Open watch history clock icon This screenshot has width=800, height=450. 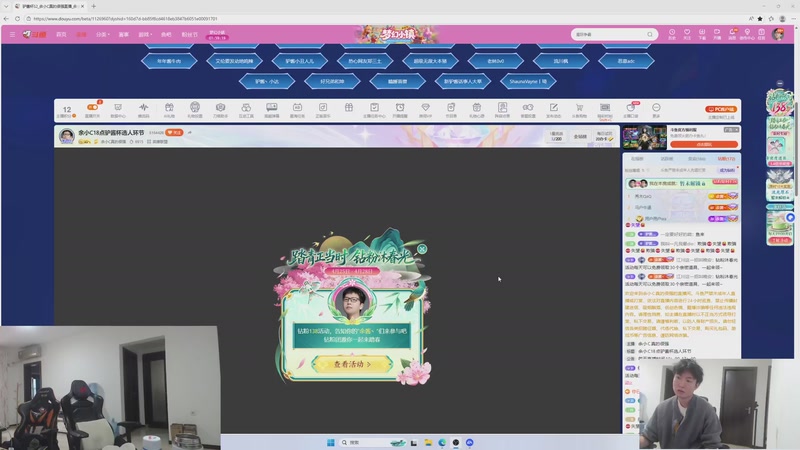point(672,34)
